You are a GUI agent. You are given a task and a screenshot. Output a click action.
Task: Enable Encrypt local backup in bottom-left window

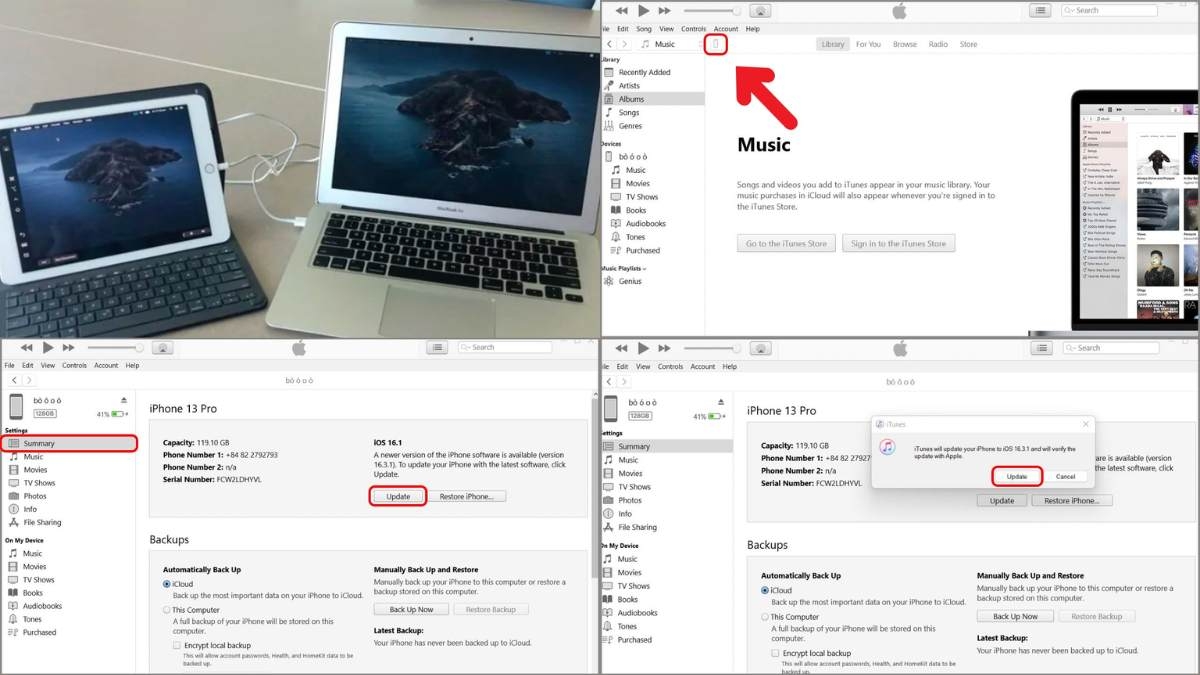tap(177, 646)
